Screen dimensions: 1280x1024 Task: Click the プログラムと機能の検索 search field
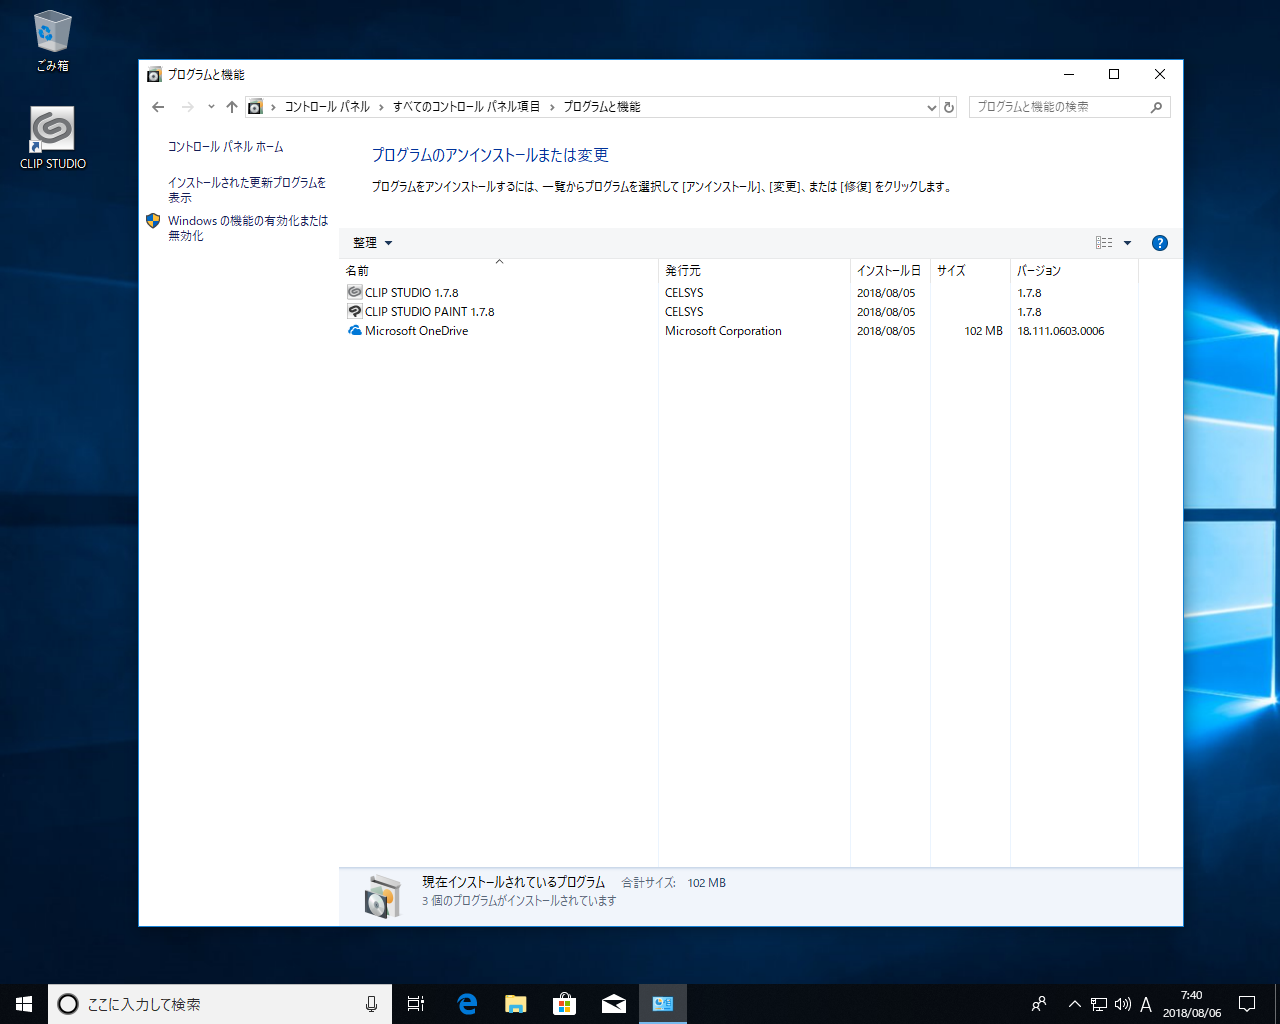1060,107
